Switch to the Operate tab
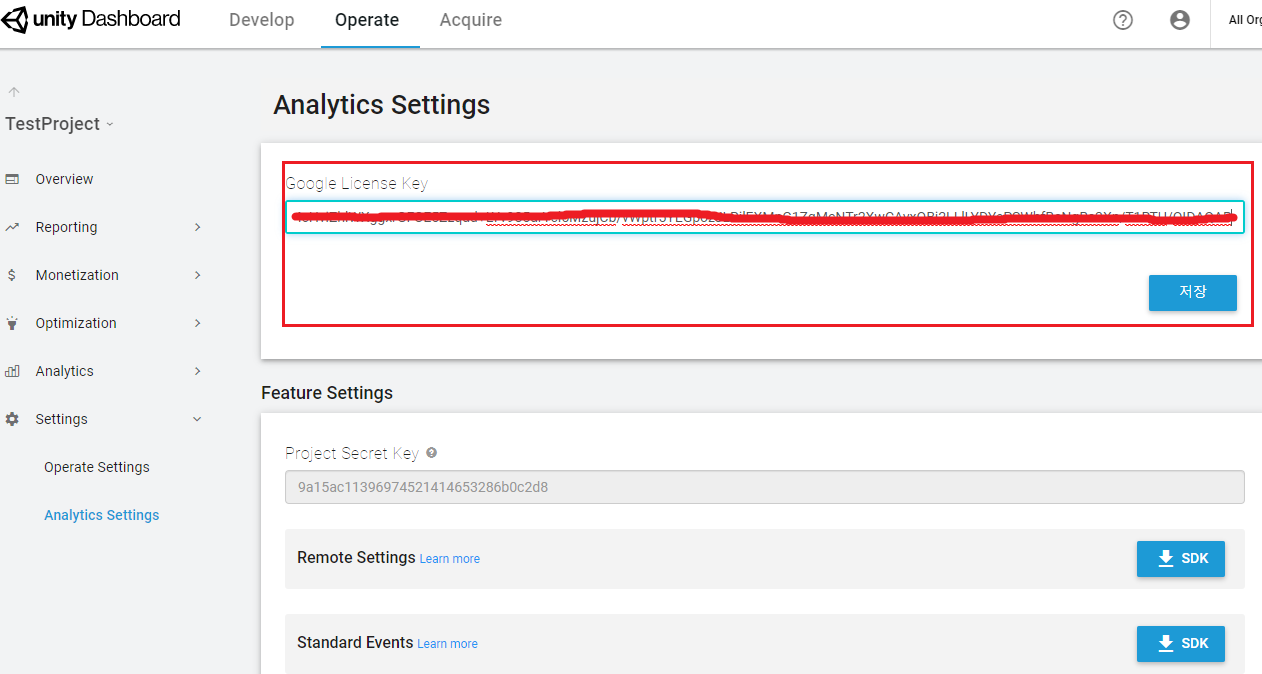The height and width of the screenshot is (674, 1262). pos(367,20)
